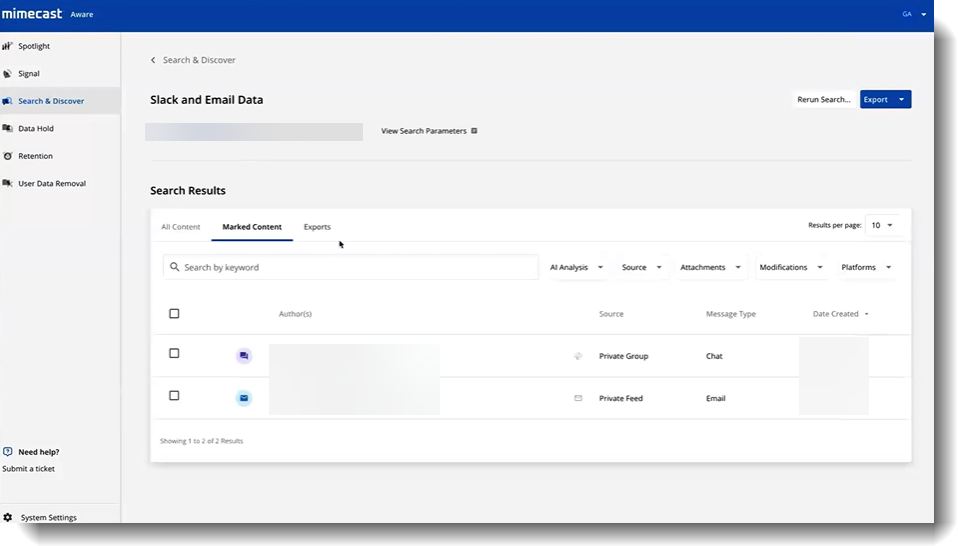
Task: Switch to the Exports tab
Action: coord(317,227)
